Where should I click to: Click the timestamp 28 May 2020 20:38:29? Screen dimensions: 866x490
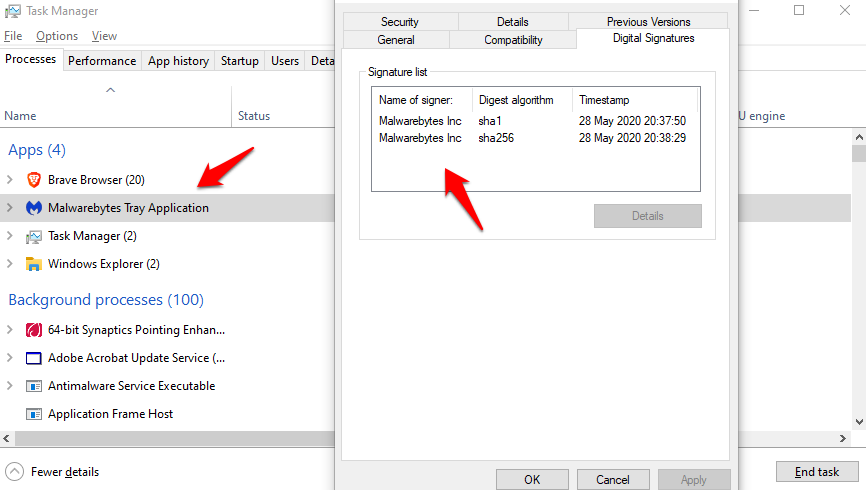coord(632,138)
